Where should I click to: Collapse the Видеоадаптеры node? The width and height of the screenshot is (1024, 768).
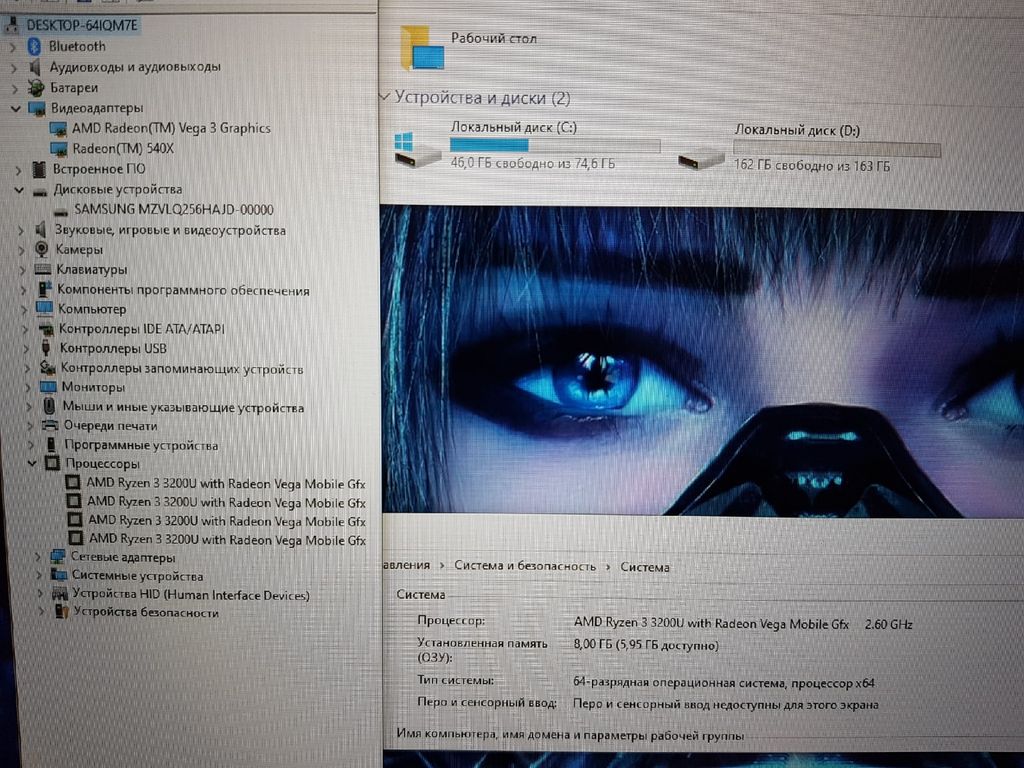pyautogui.click(x=16, y=108)
